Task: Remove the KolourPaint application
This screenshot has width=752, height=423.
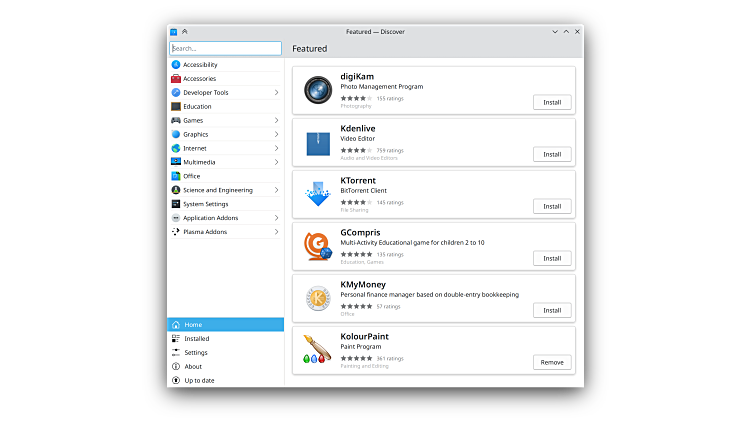Action: (552, 362)
